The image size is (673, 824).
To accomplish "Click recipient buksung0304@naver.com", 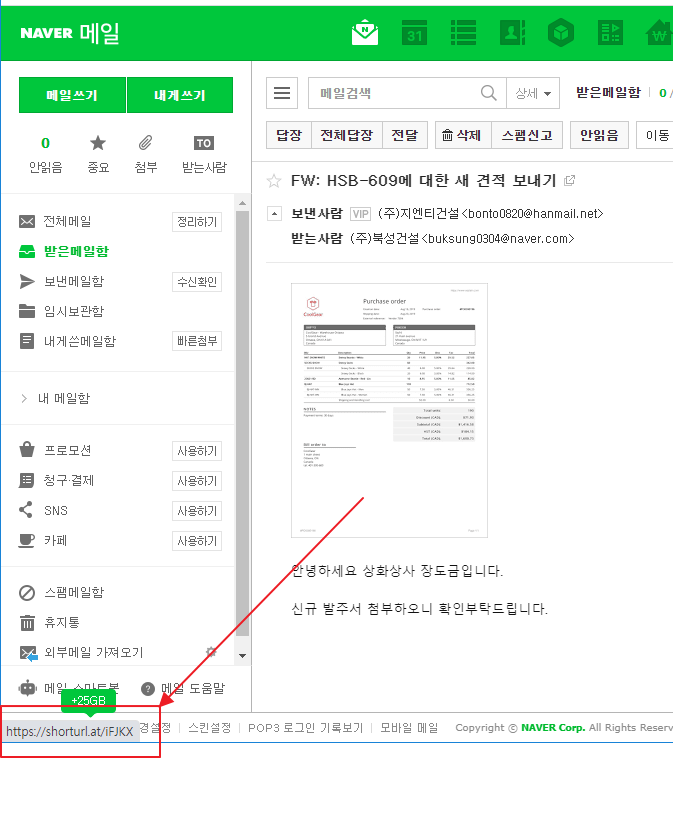I will coord(498,239).
